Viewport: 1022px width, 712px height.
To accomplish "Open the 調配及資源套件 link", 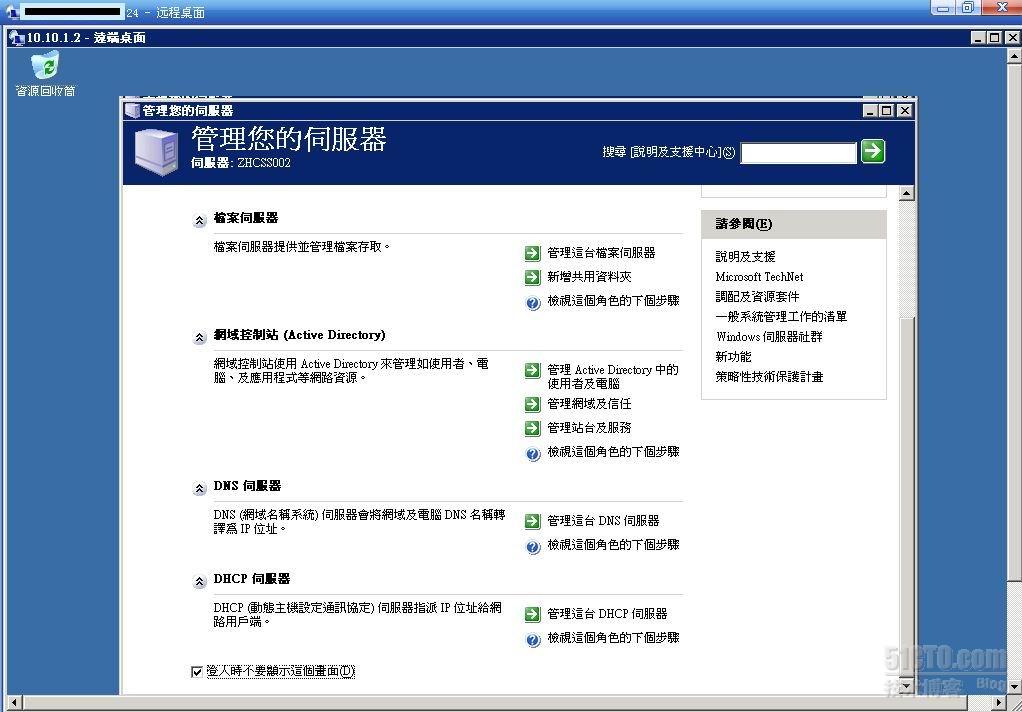I will [x=757, y=297].
